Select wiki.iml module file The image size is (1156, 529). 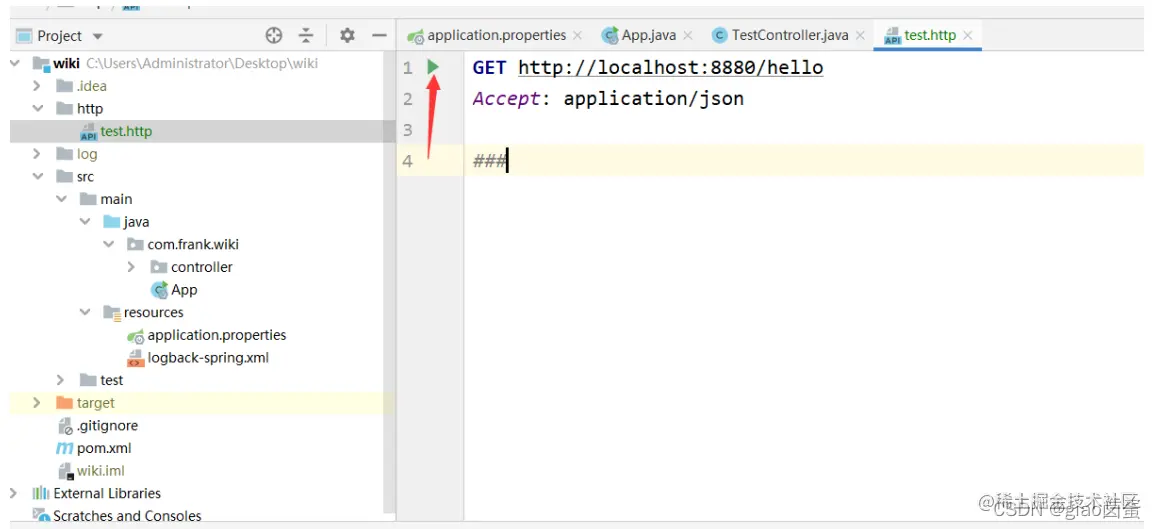pos(101,472)
